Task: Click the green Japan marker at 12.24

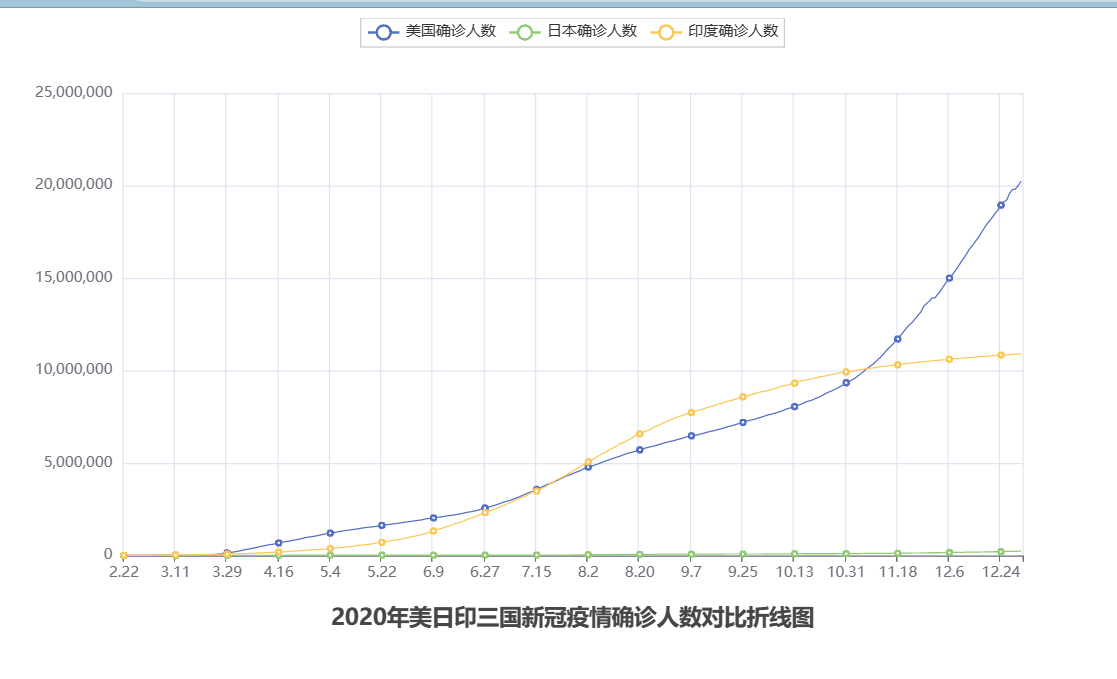Action: [x=1000, y=551]
